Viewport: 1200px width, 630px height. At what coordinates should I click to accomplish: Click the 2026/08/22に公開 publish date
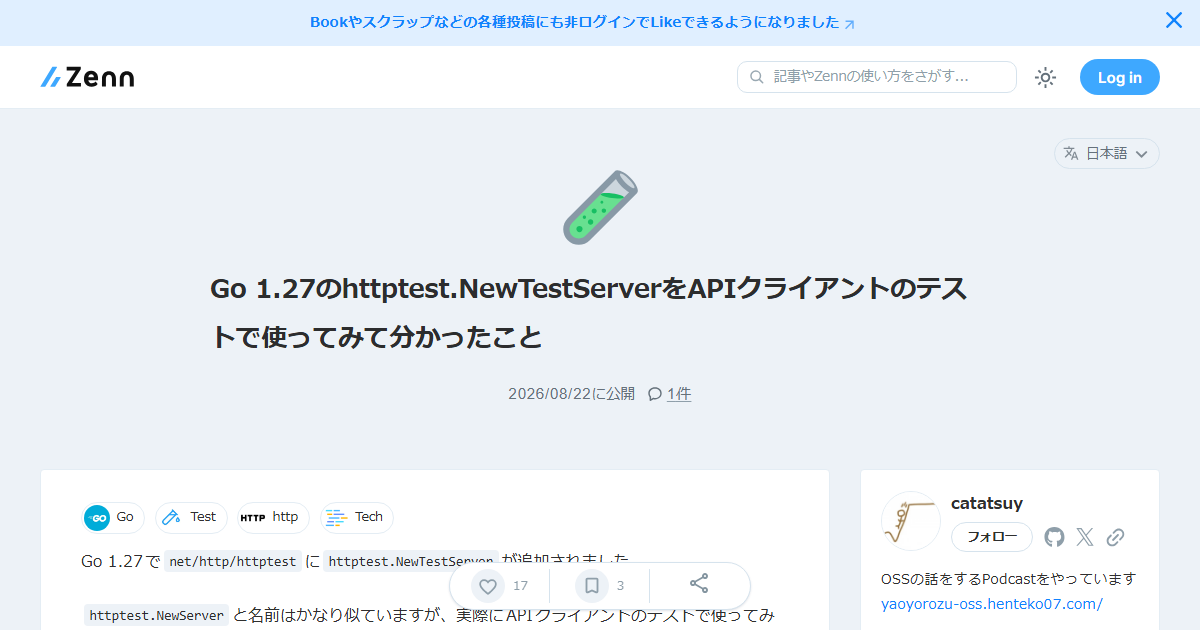point(571,394)
